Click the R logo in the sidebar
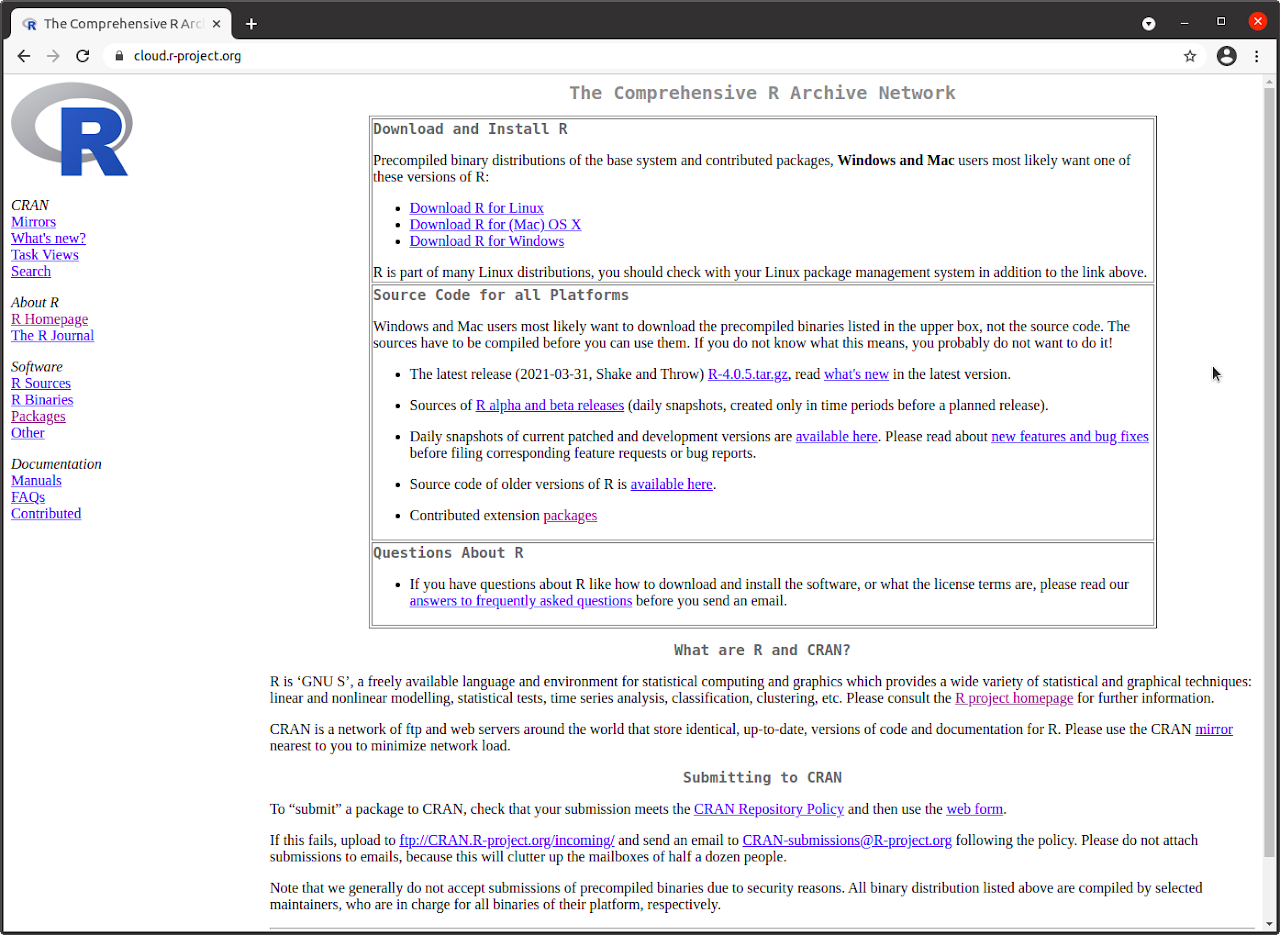Viewport: 1280px width, 935px height. 71,129
